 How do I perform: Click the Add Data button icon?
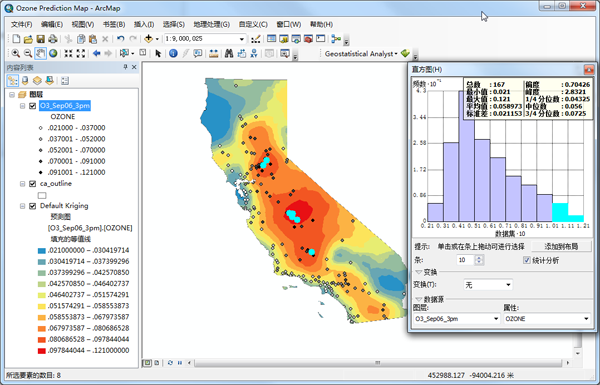pos(148,39)
